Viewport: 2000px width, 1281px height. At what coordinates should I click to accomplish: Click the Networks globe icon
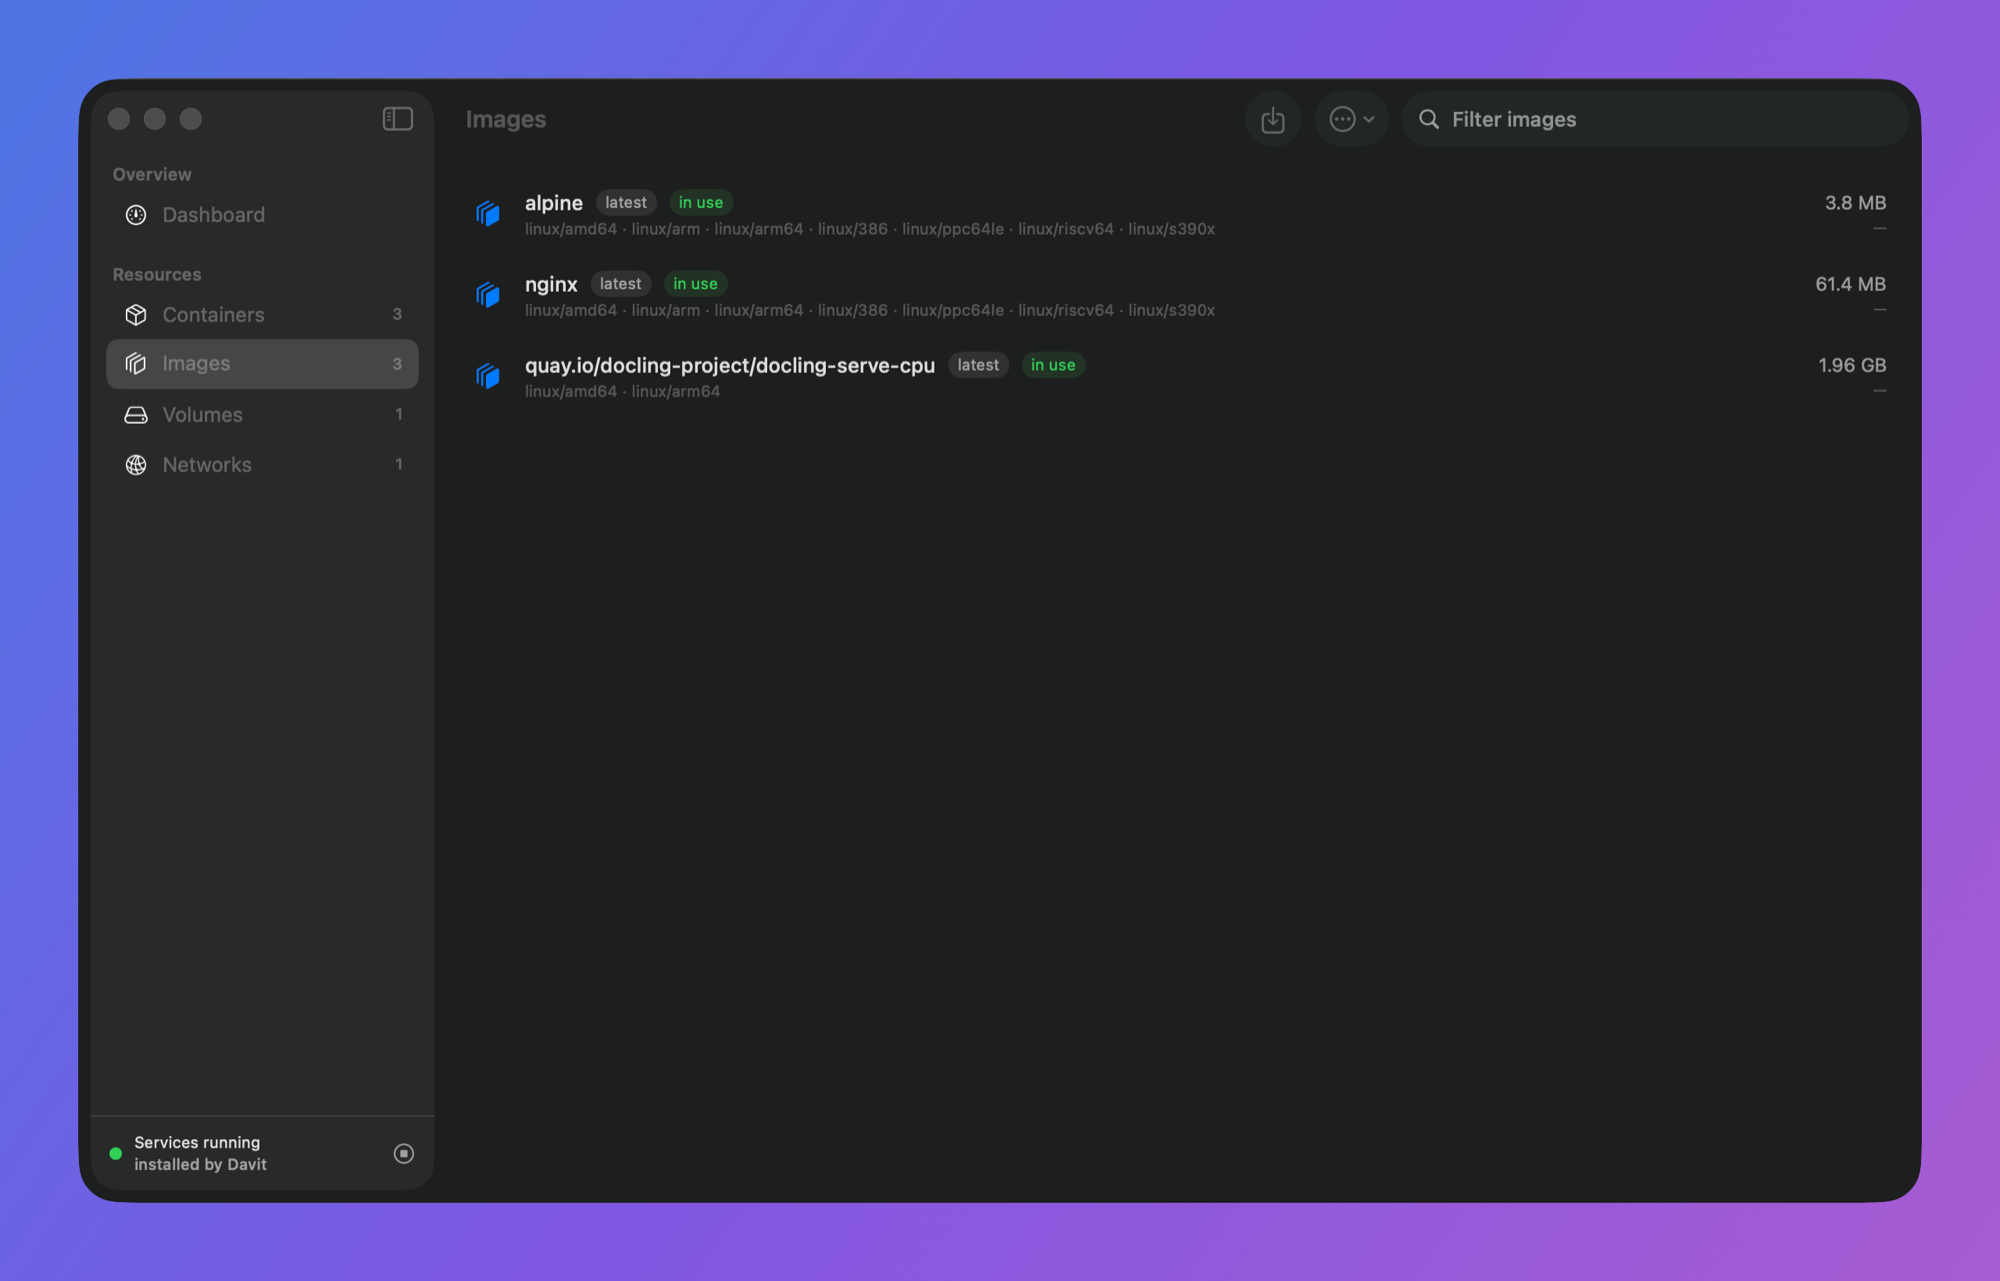(136, 464)
